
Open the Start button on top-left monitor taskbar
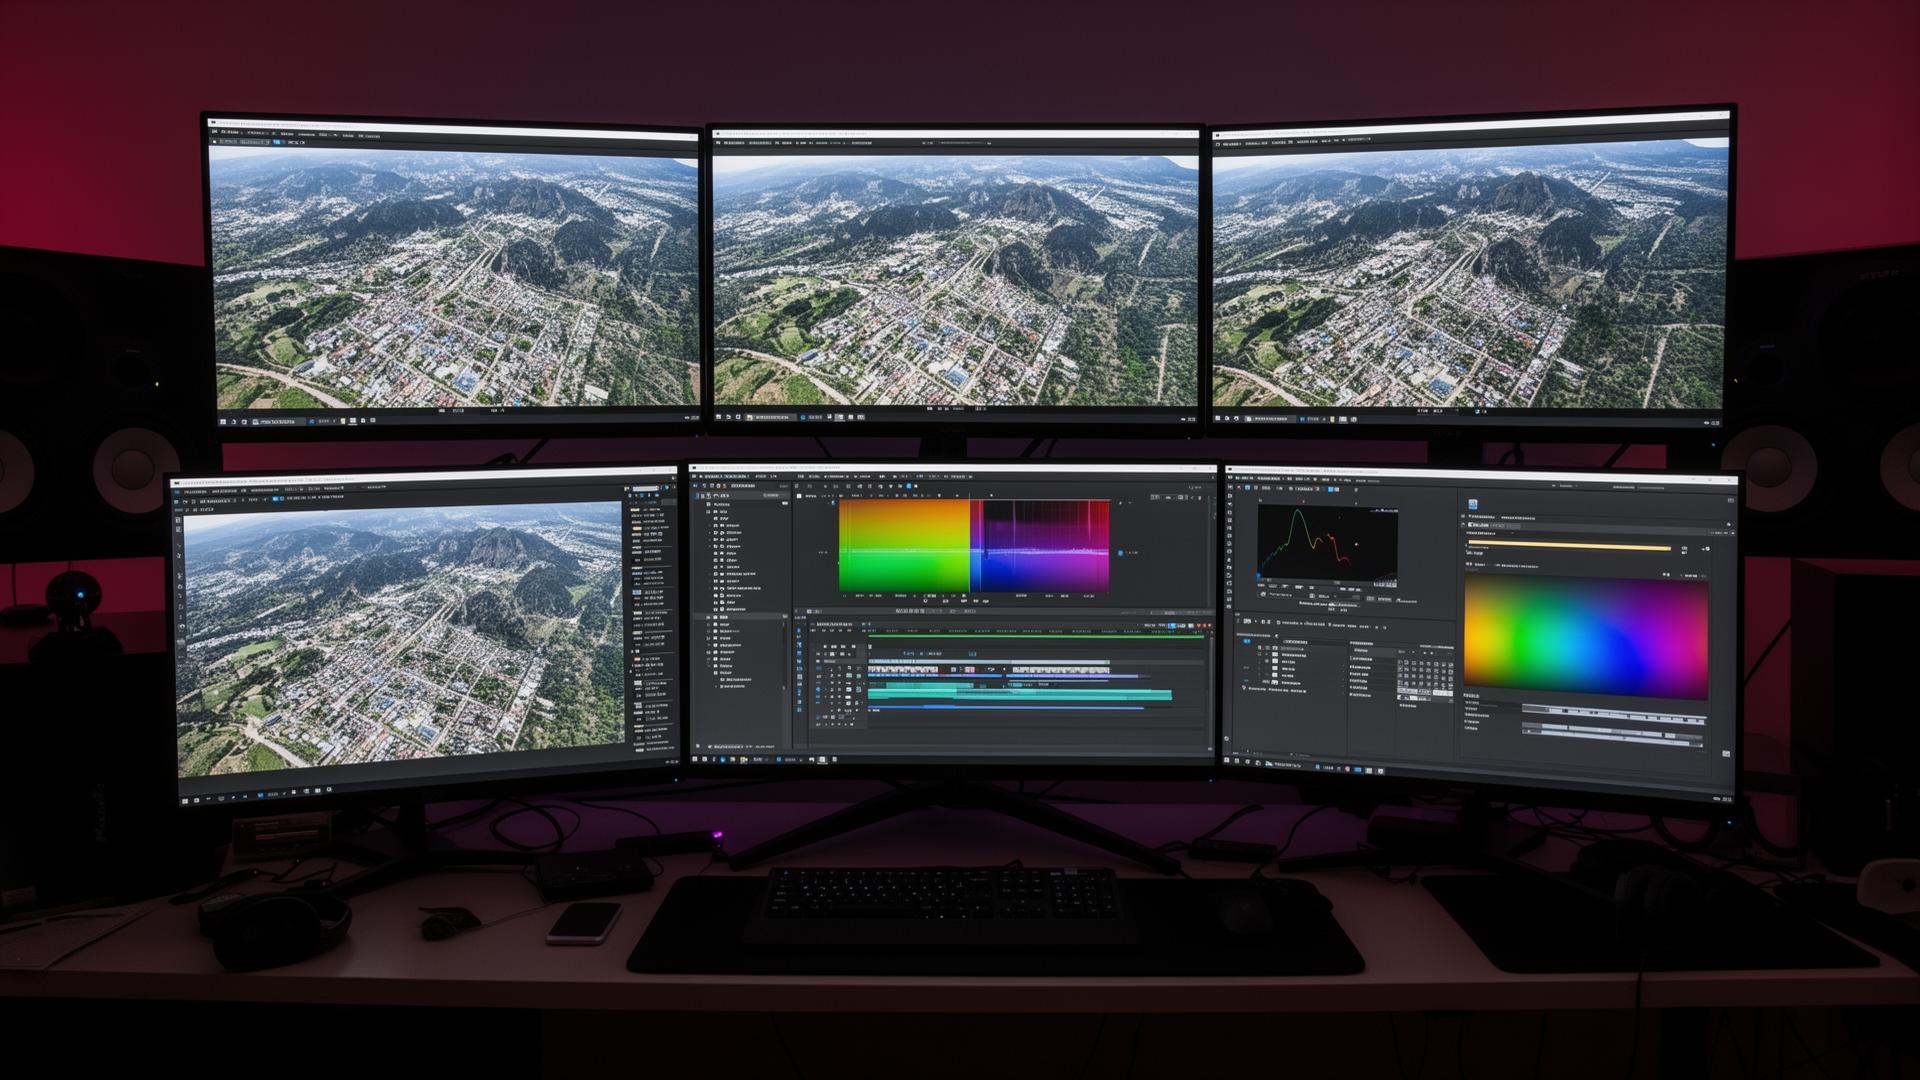223,422
